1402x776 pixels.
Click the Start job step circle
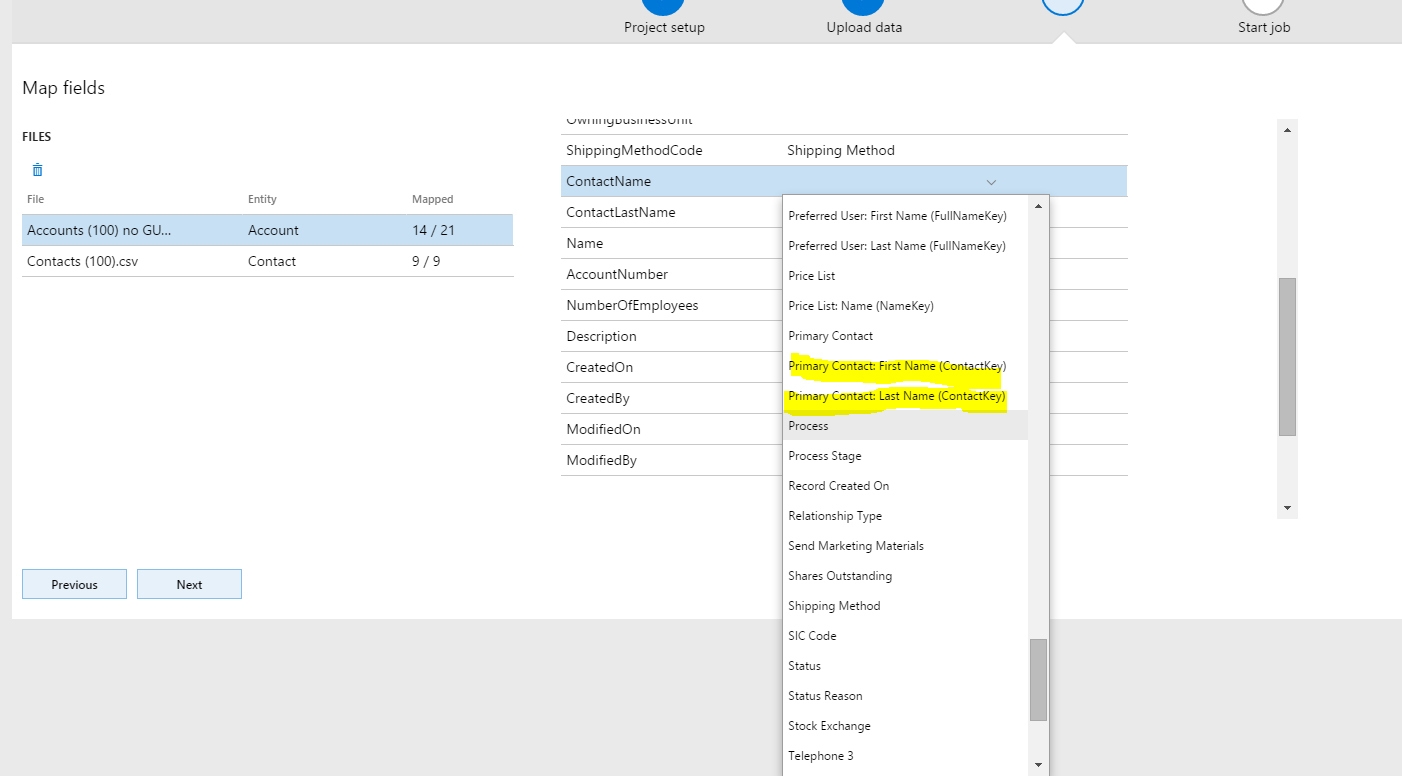pos(1263,6)
